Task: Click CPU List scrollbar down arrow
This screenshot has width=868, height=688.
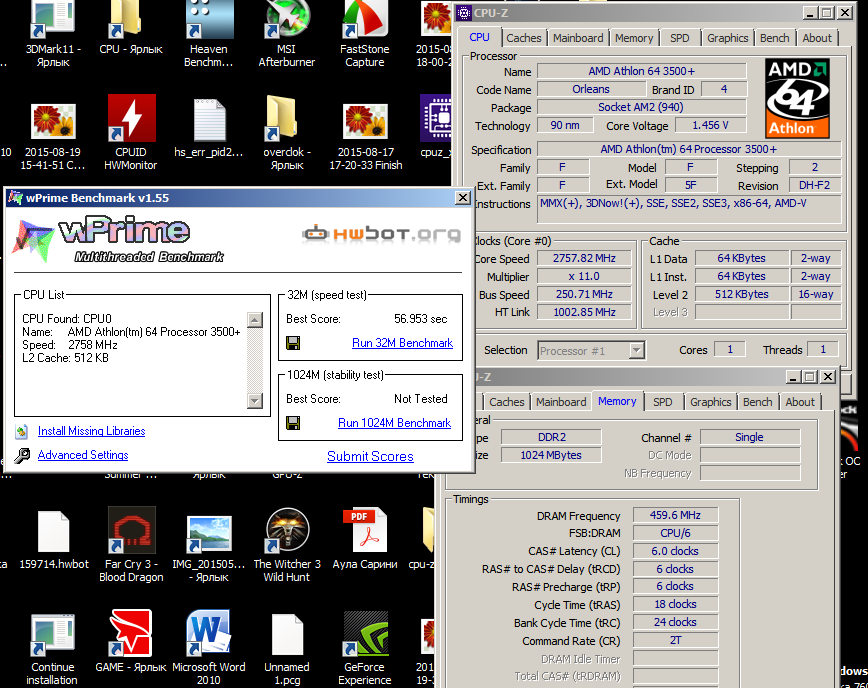Action: 255,400
